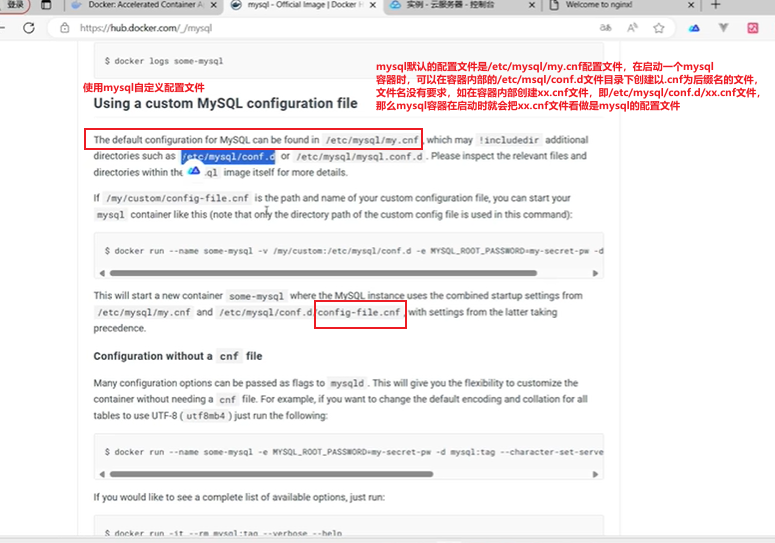Click heading 'Using a custom MySQL configuration file'

[225, 103]
